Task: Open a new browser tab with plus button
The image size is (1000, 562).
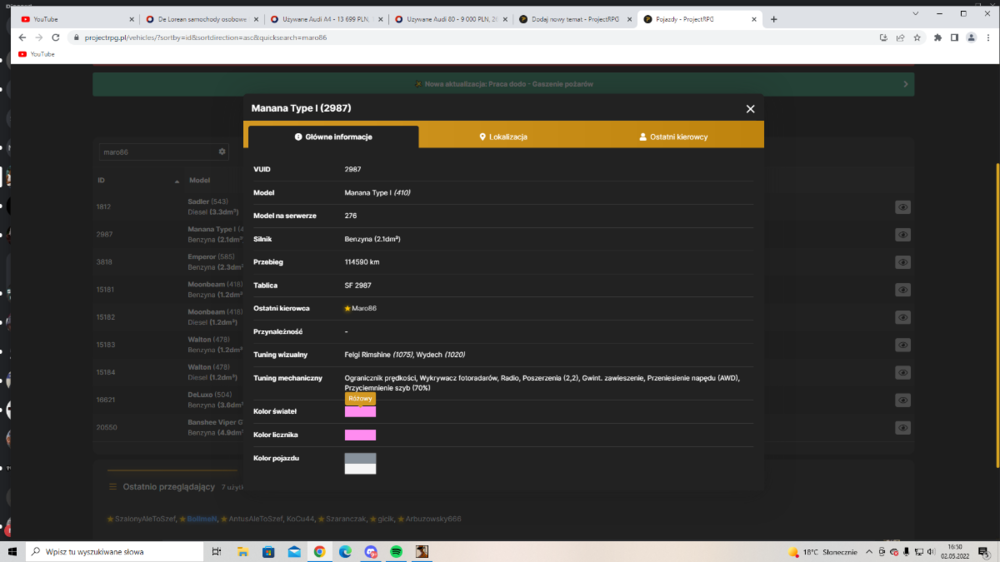Action: pos(774,19)
